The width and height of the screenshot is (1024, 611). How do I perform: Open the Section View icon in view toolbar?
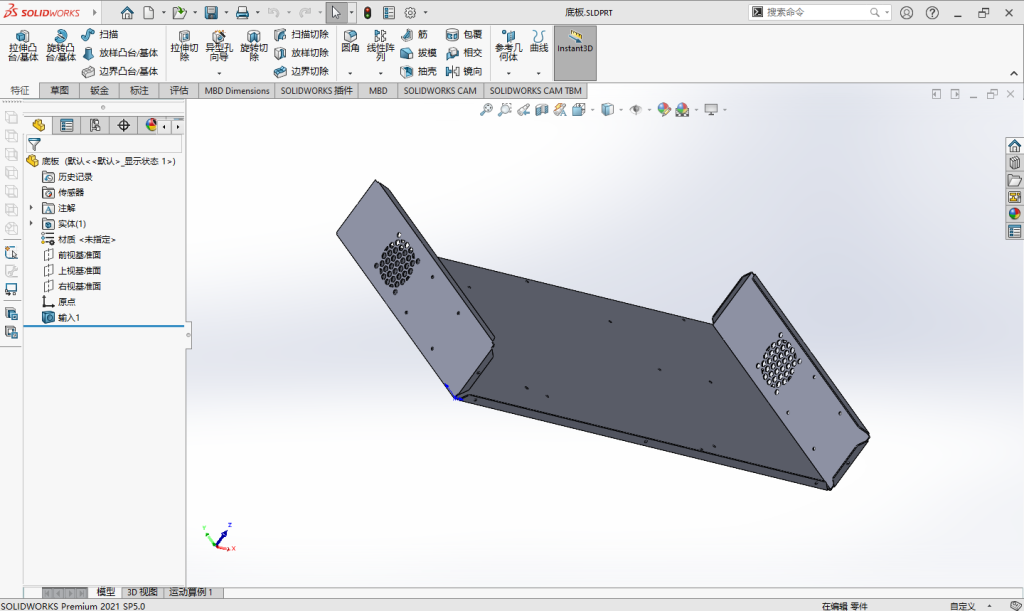tap(542, 109)
